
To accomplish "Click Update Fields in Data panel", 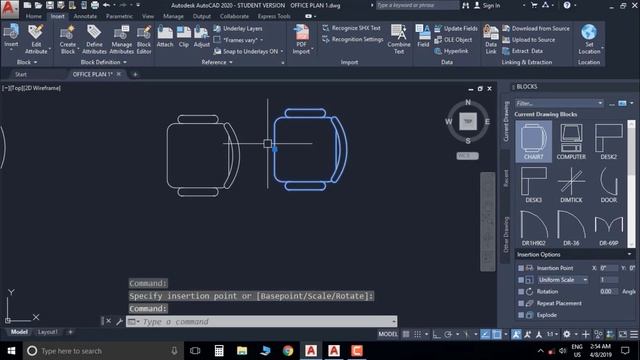I will pyautogui.click(x=456, y=29).
